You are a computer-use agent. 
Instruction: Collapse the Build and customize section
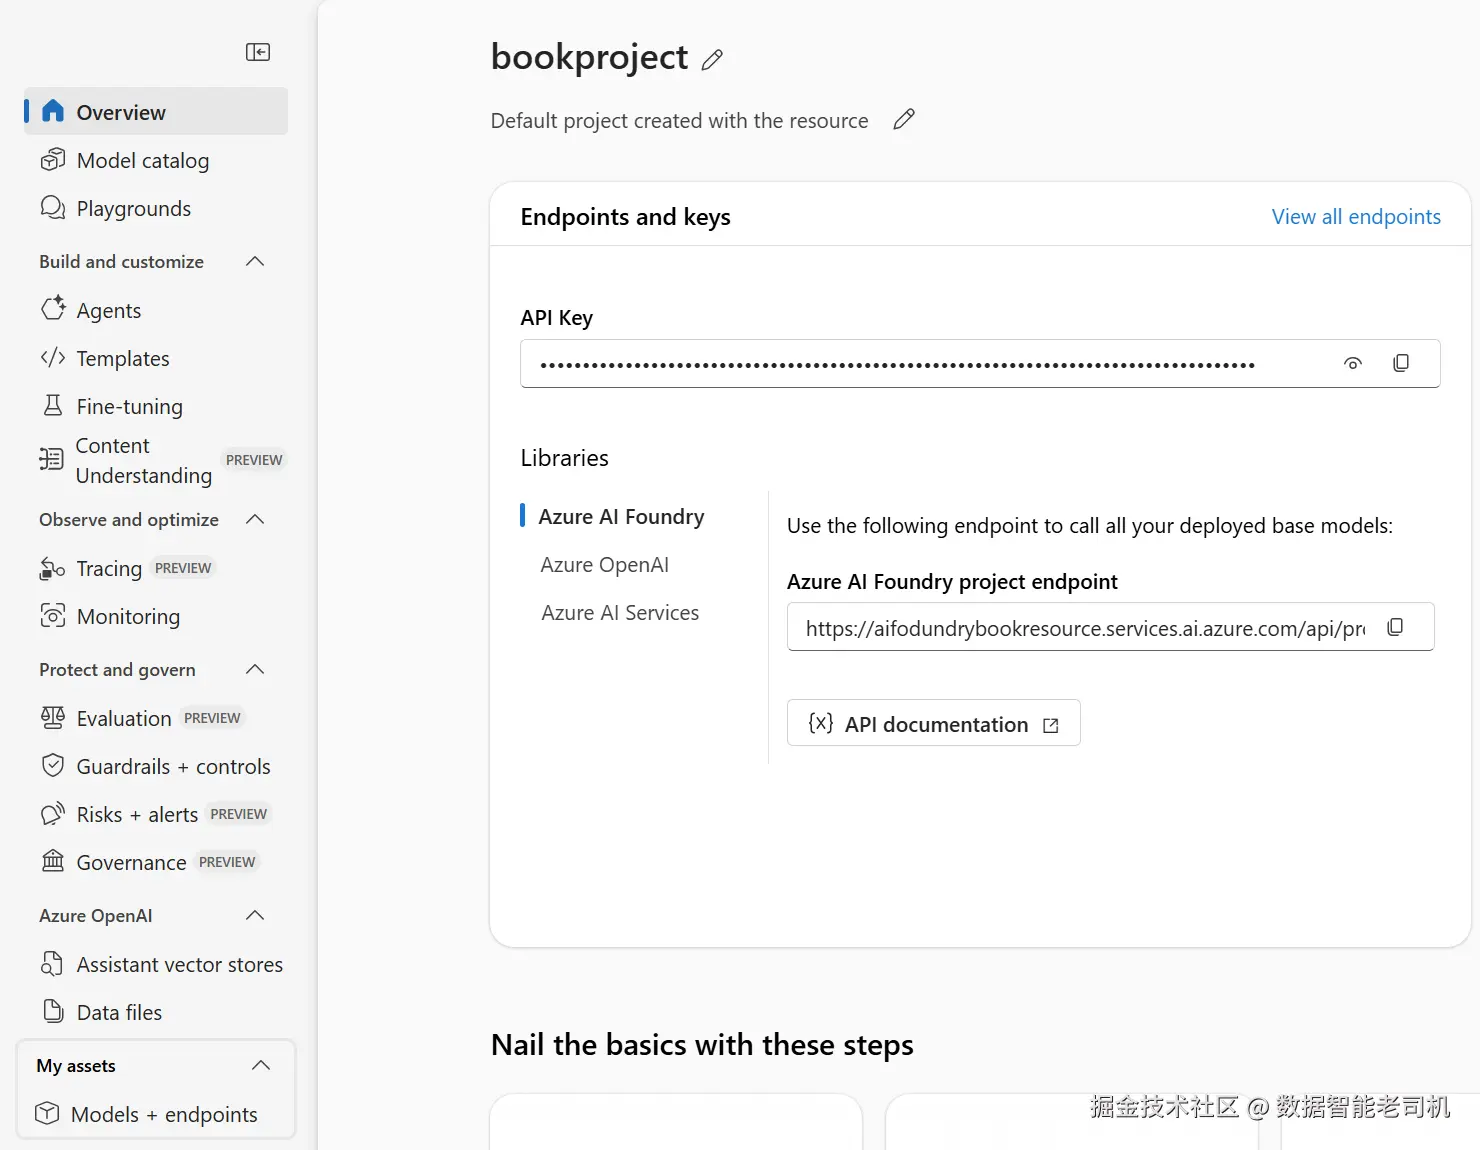tap(255, 261)
